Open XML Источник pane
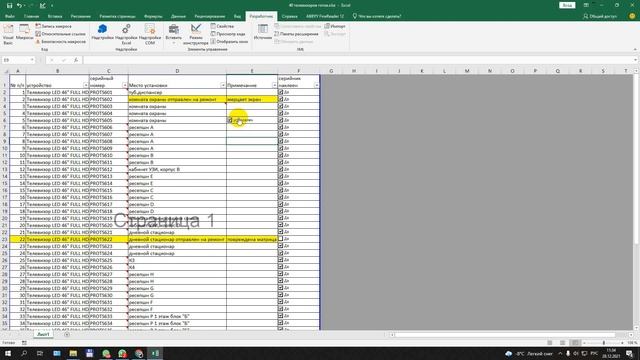The image size is (640, 360). tap(263, 33)
